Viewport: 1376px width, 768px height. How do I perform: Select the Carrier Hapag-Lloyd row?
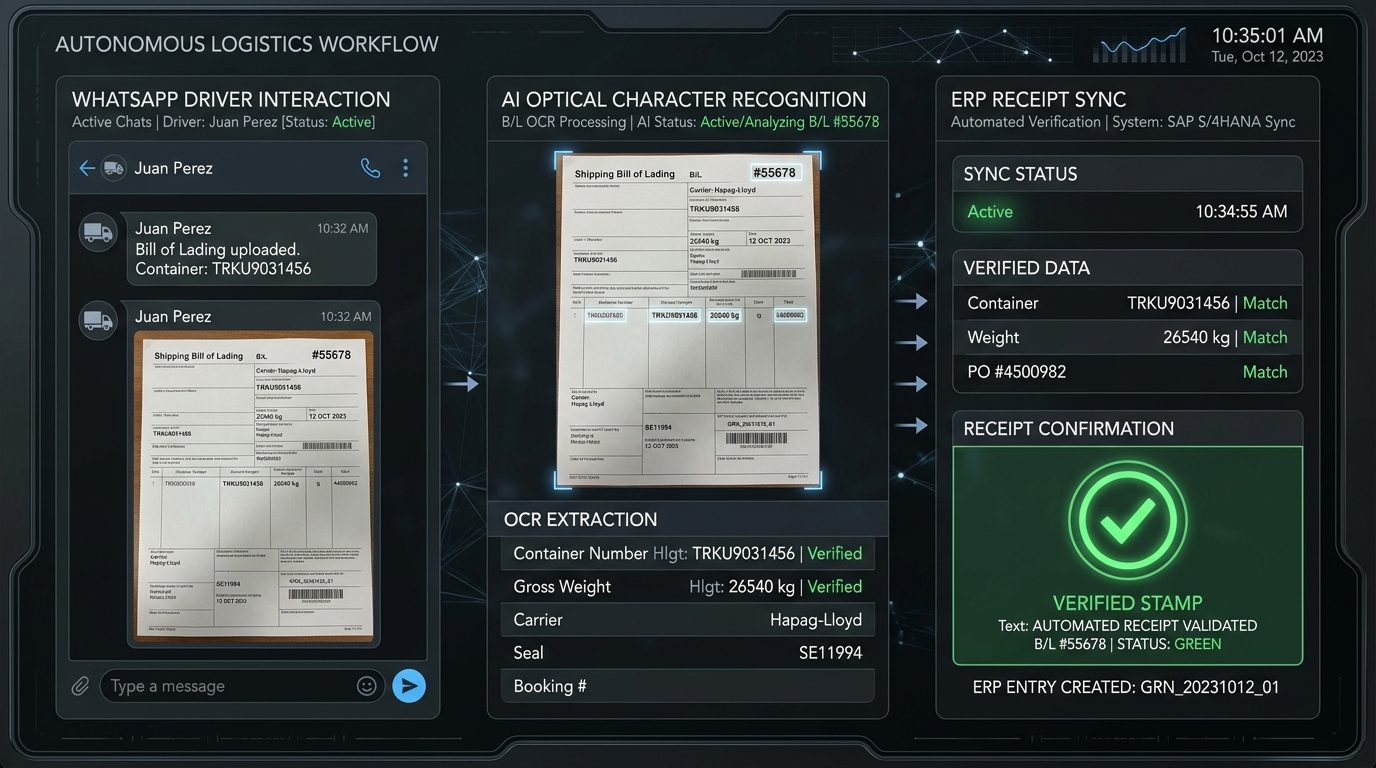click(687, 619)
